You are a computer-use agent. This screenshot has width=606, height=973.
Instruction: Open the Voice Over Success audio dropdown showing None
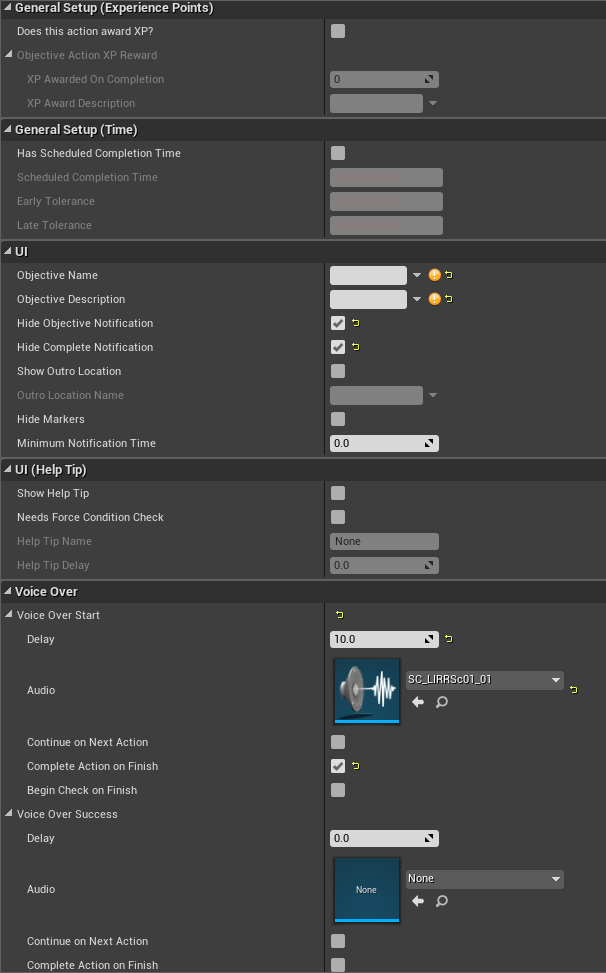click(x=485, y=879)
